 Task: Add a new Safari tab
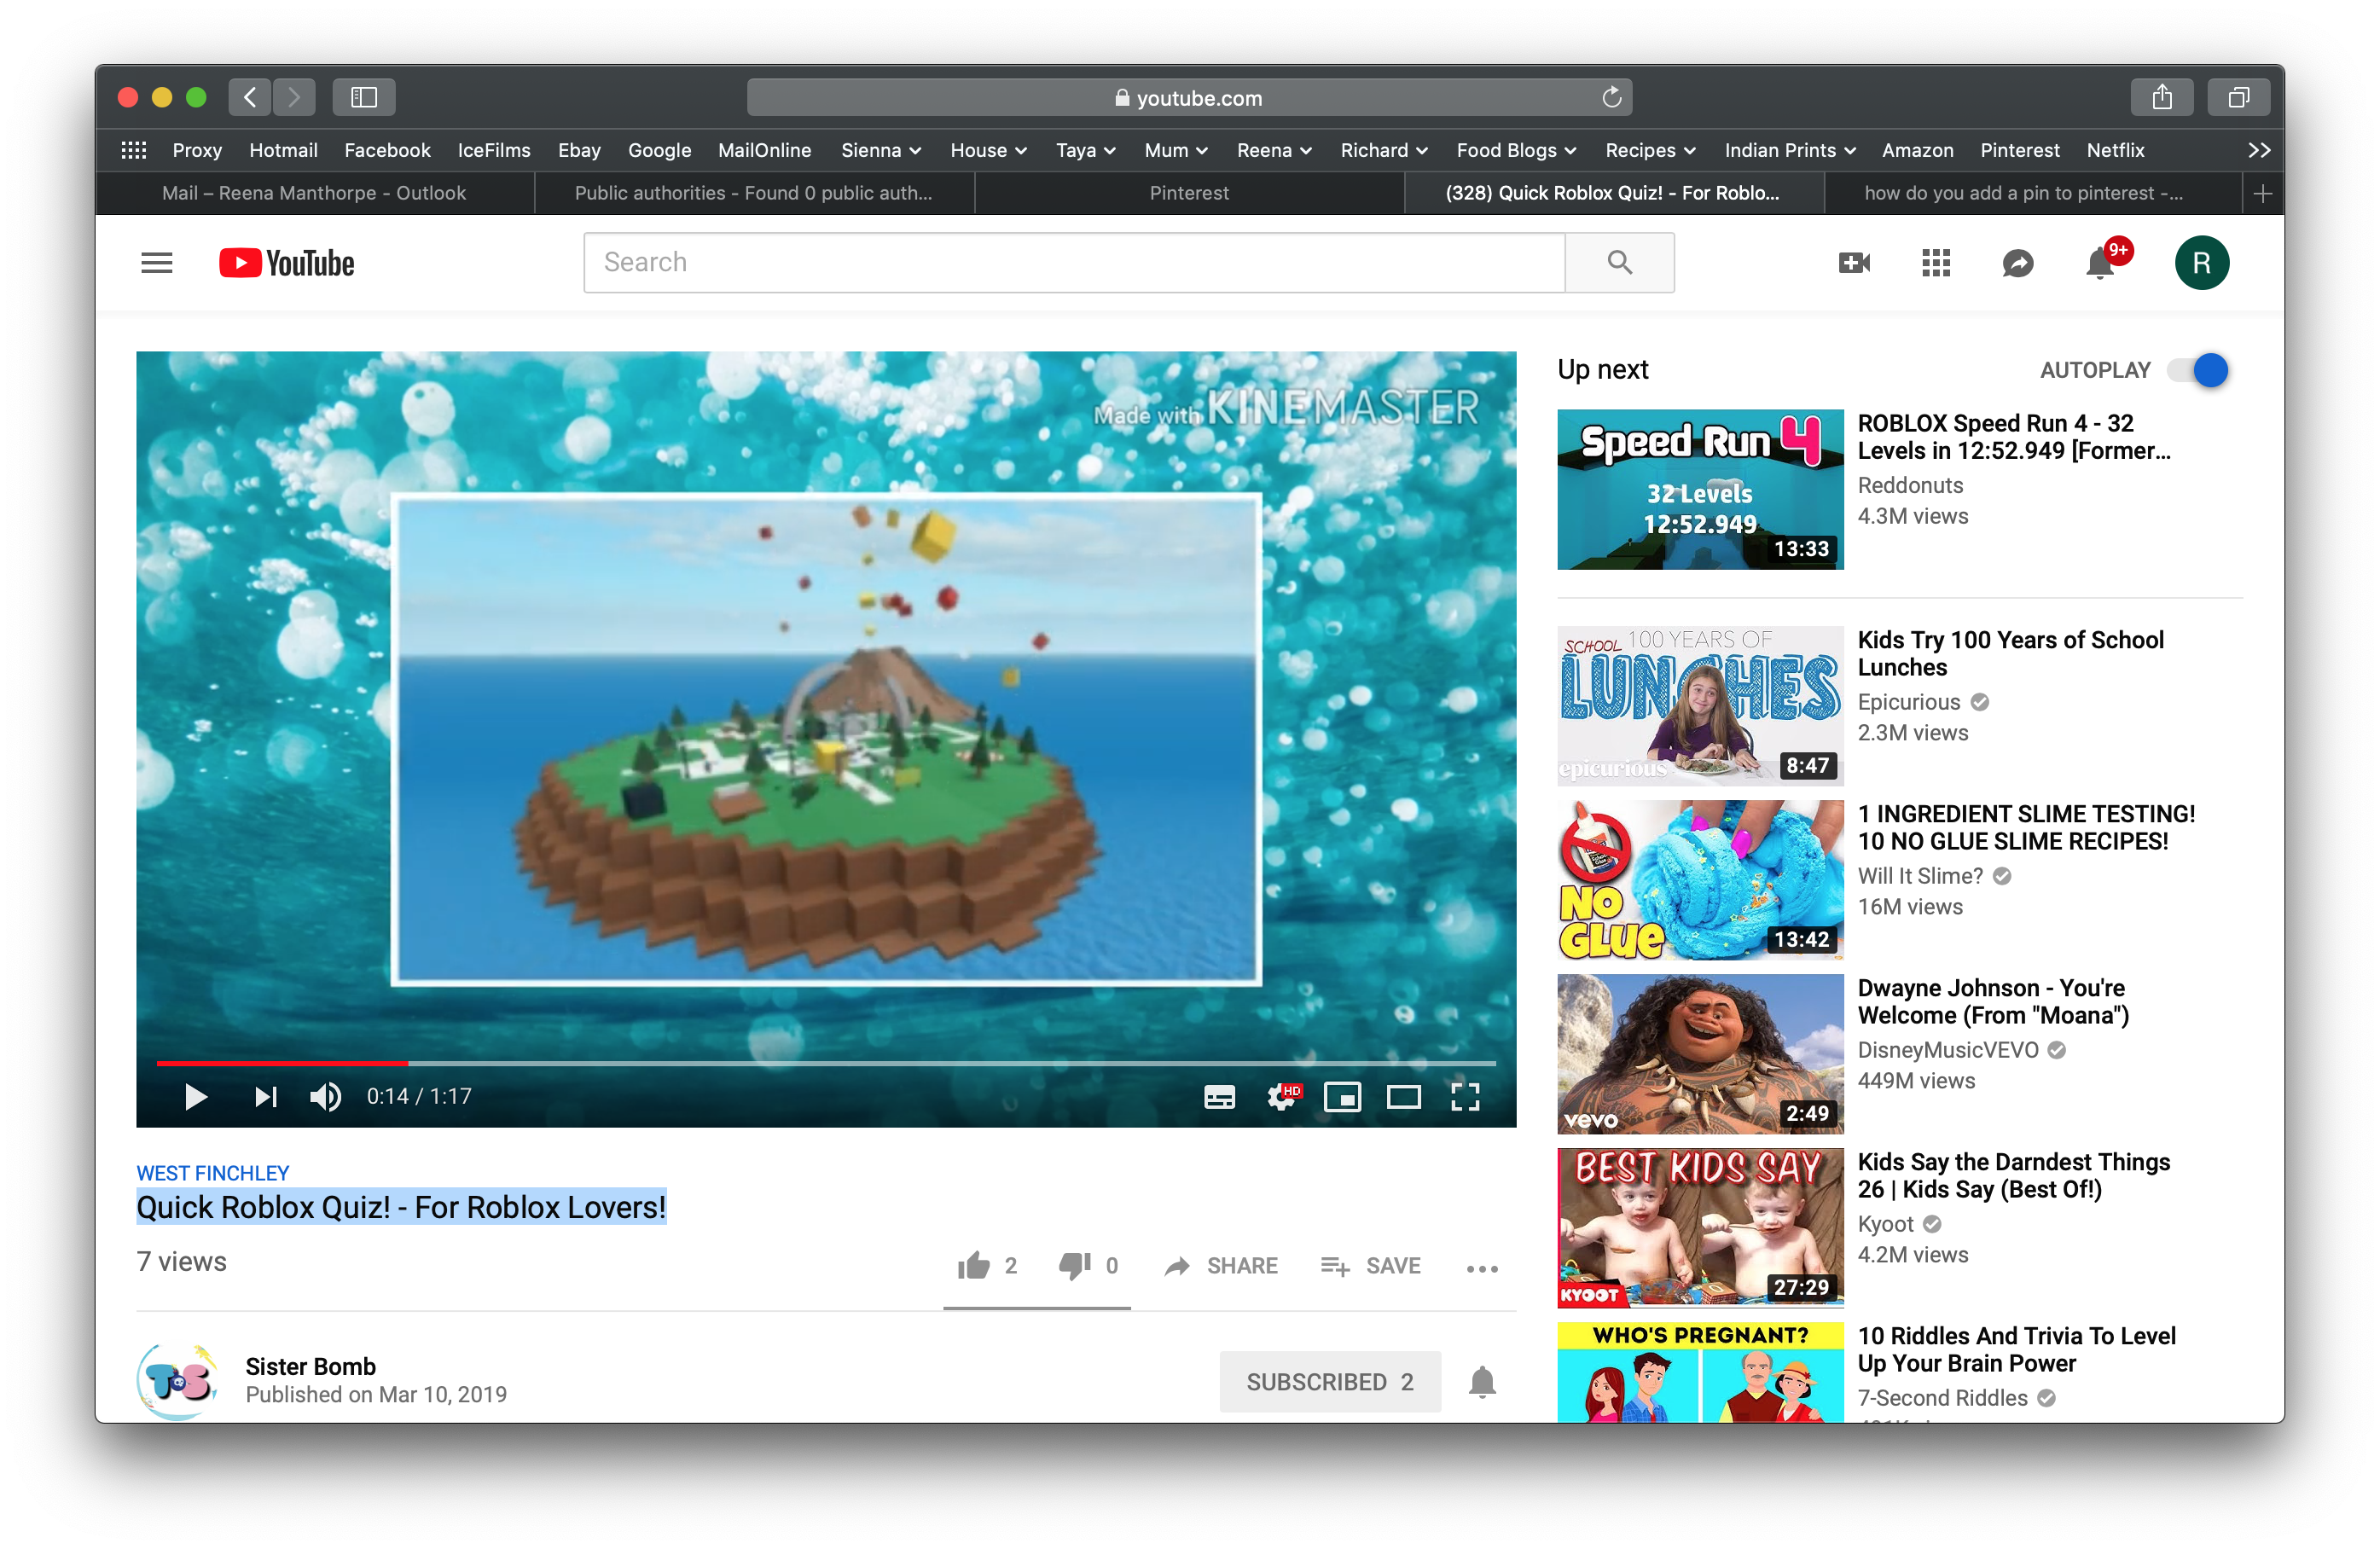(x=2263, y=193)
